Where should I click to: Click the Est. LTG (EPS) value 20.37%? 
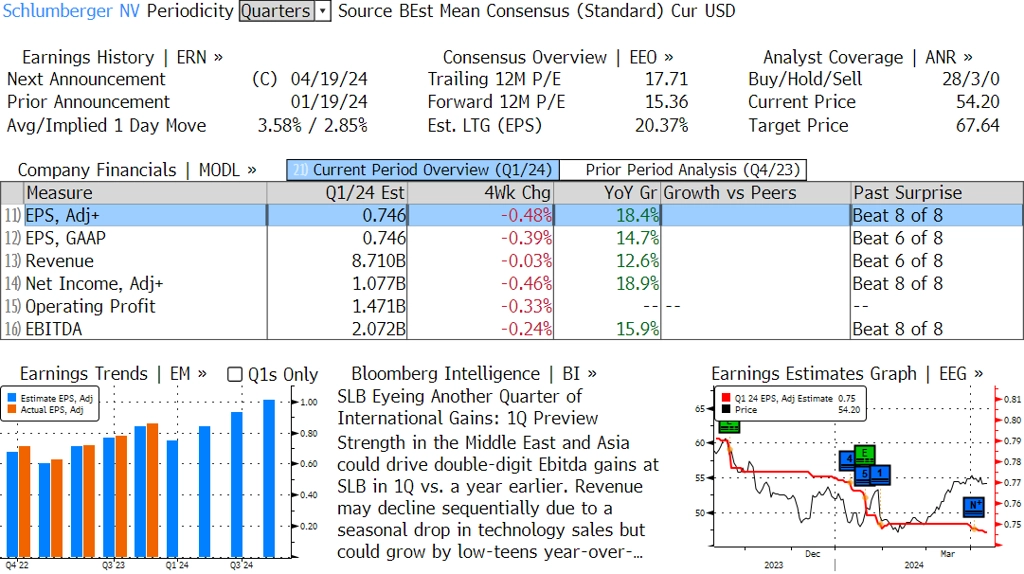(661, 125)
